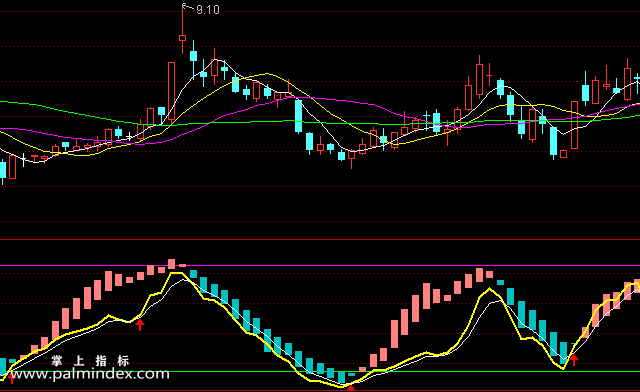Screen dimensions: 640x392
Task: Open the www.palmindex.com watermark link
Action: pos(90,374)
